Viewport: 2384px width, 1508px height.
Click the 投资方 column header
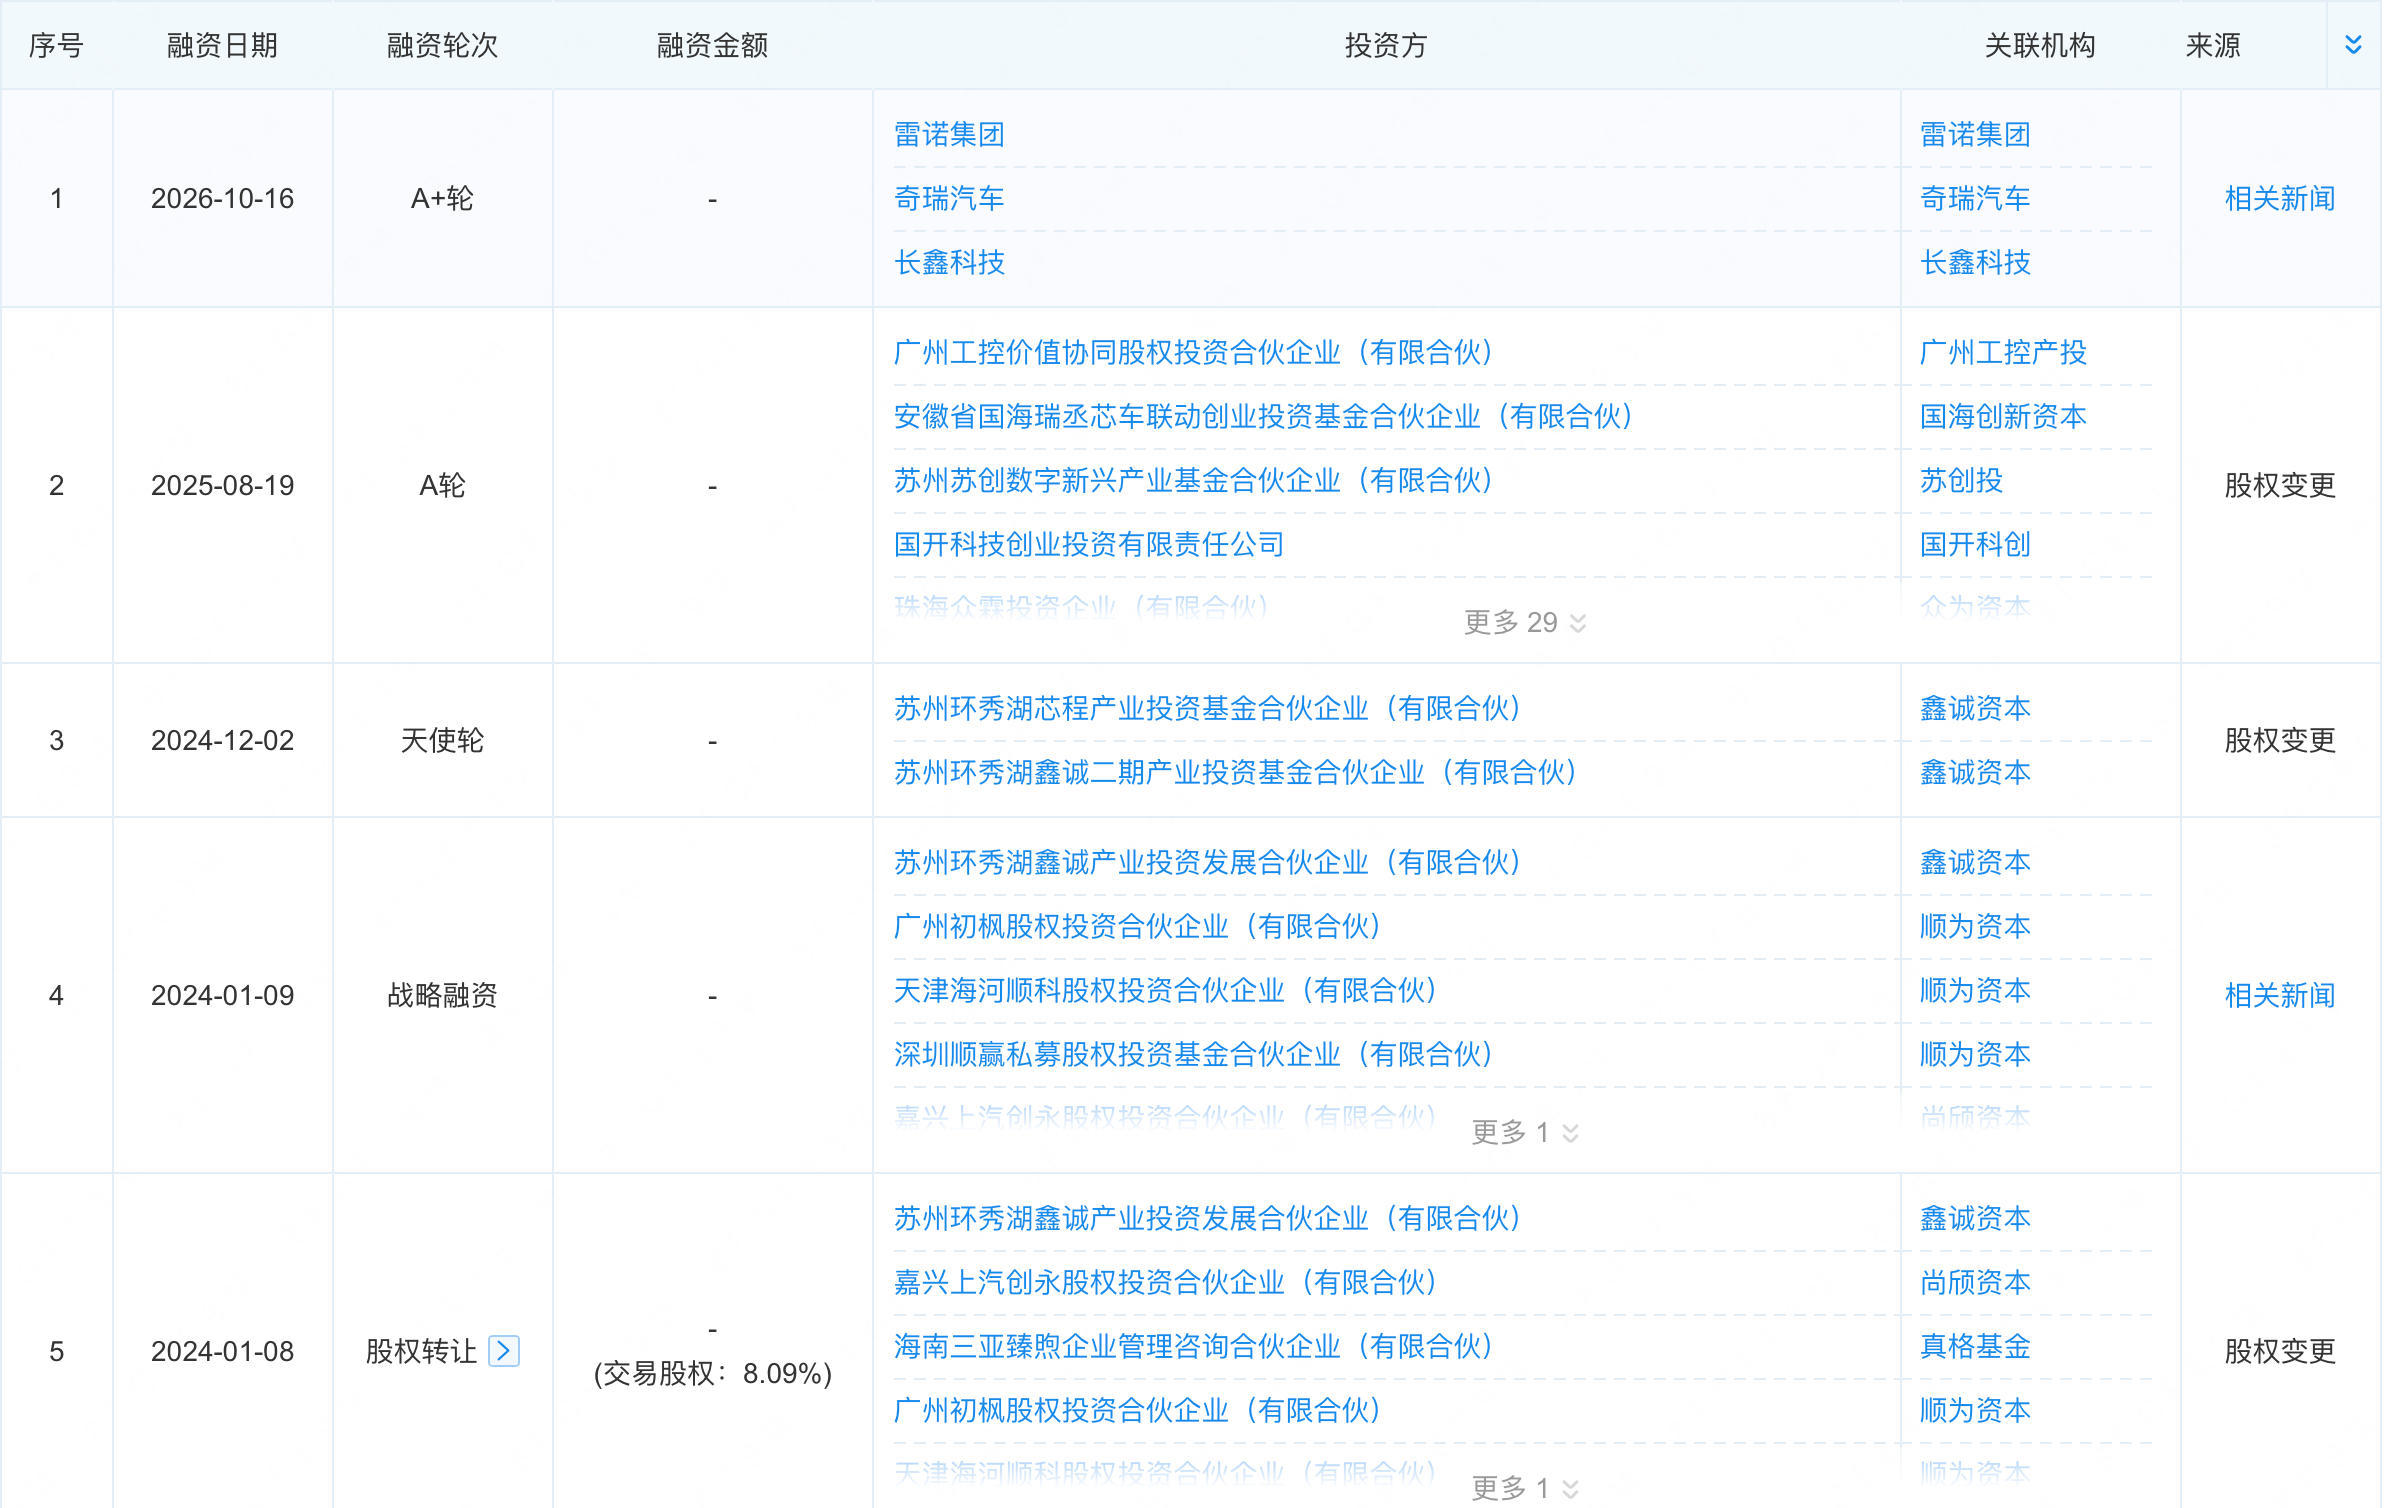tap(1386, 45)
